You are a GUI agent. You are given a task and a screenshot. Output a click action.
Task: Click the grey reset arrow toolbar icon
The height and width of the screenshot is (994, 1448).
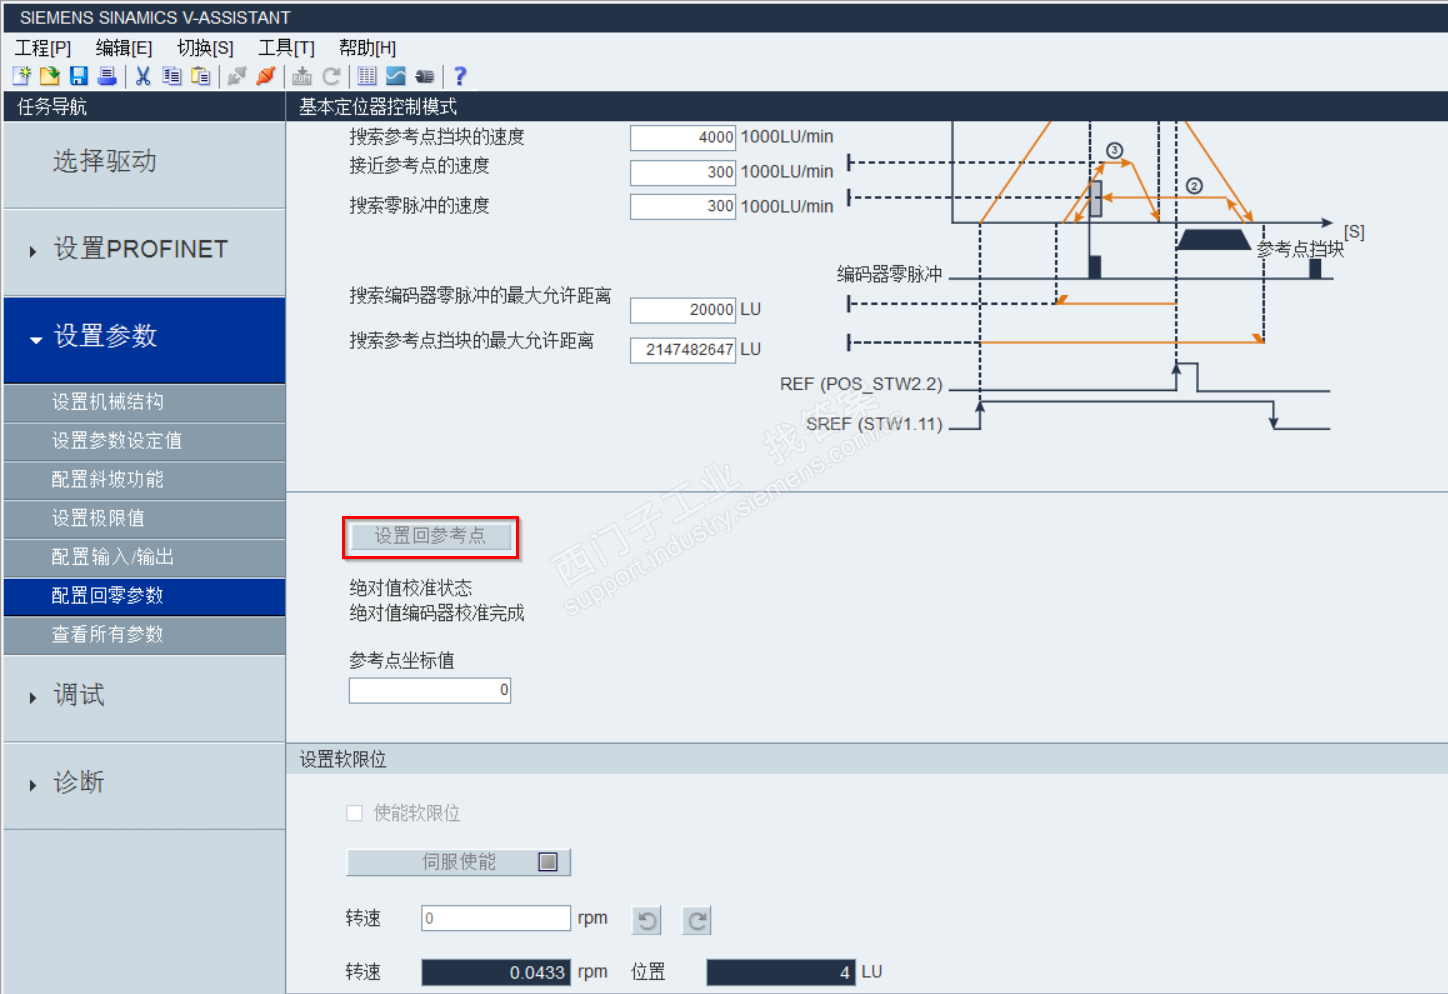pos(332,76)
